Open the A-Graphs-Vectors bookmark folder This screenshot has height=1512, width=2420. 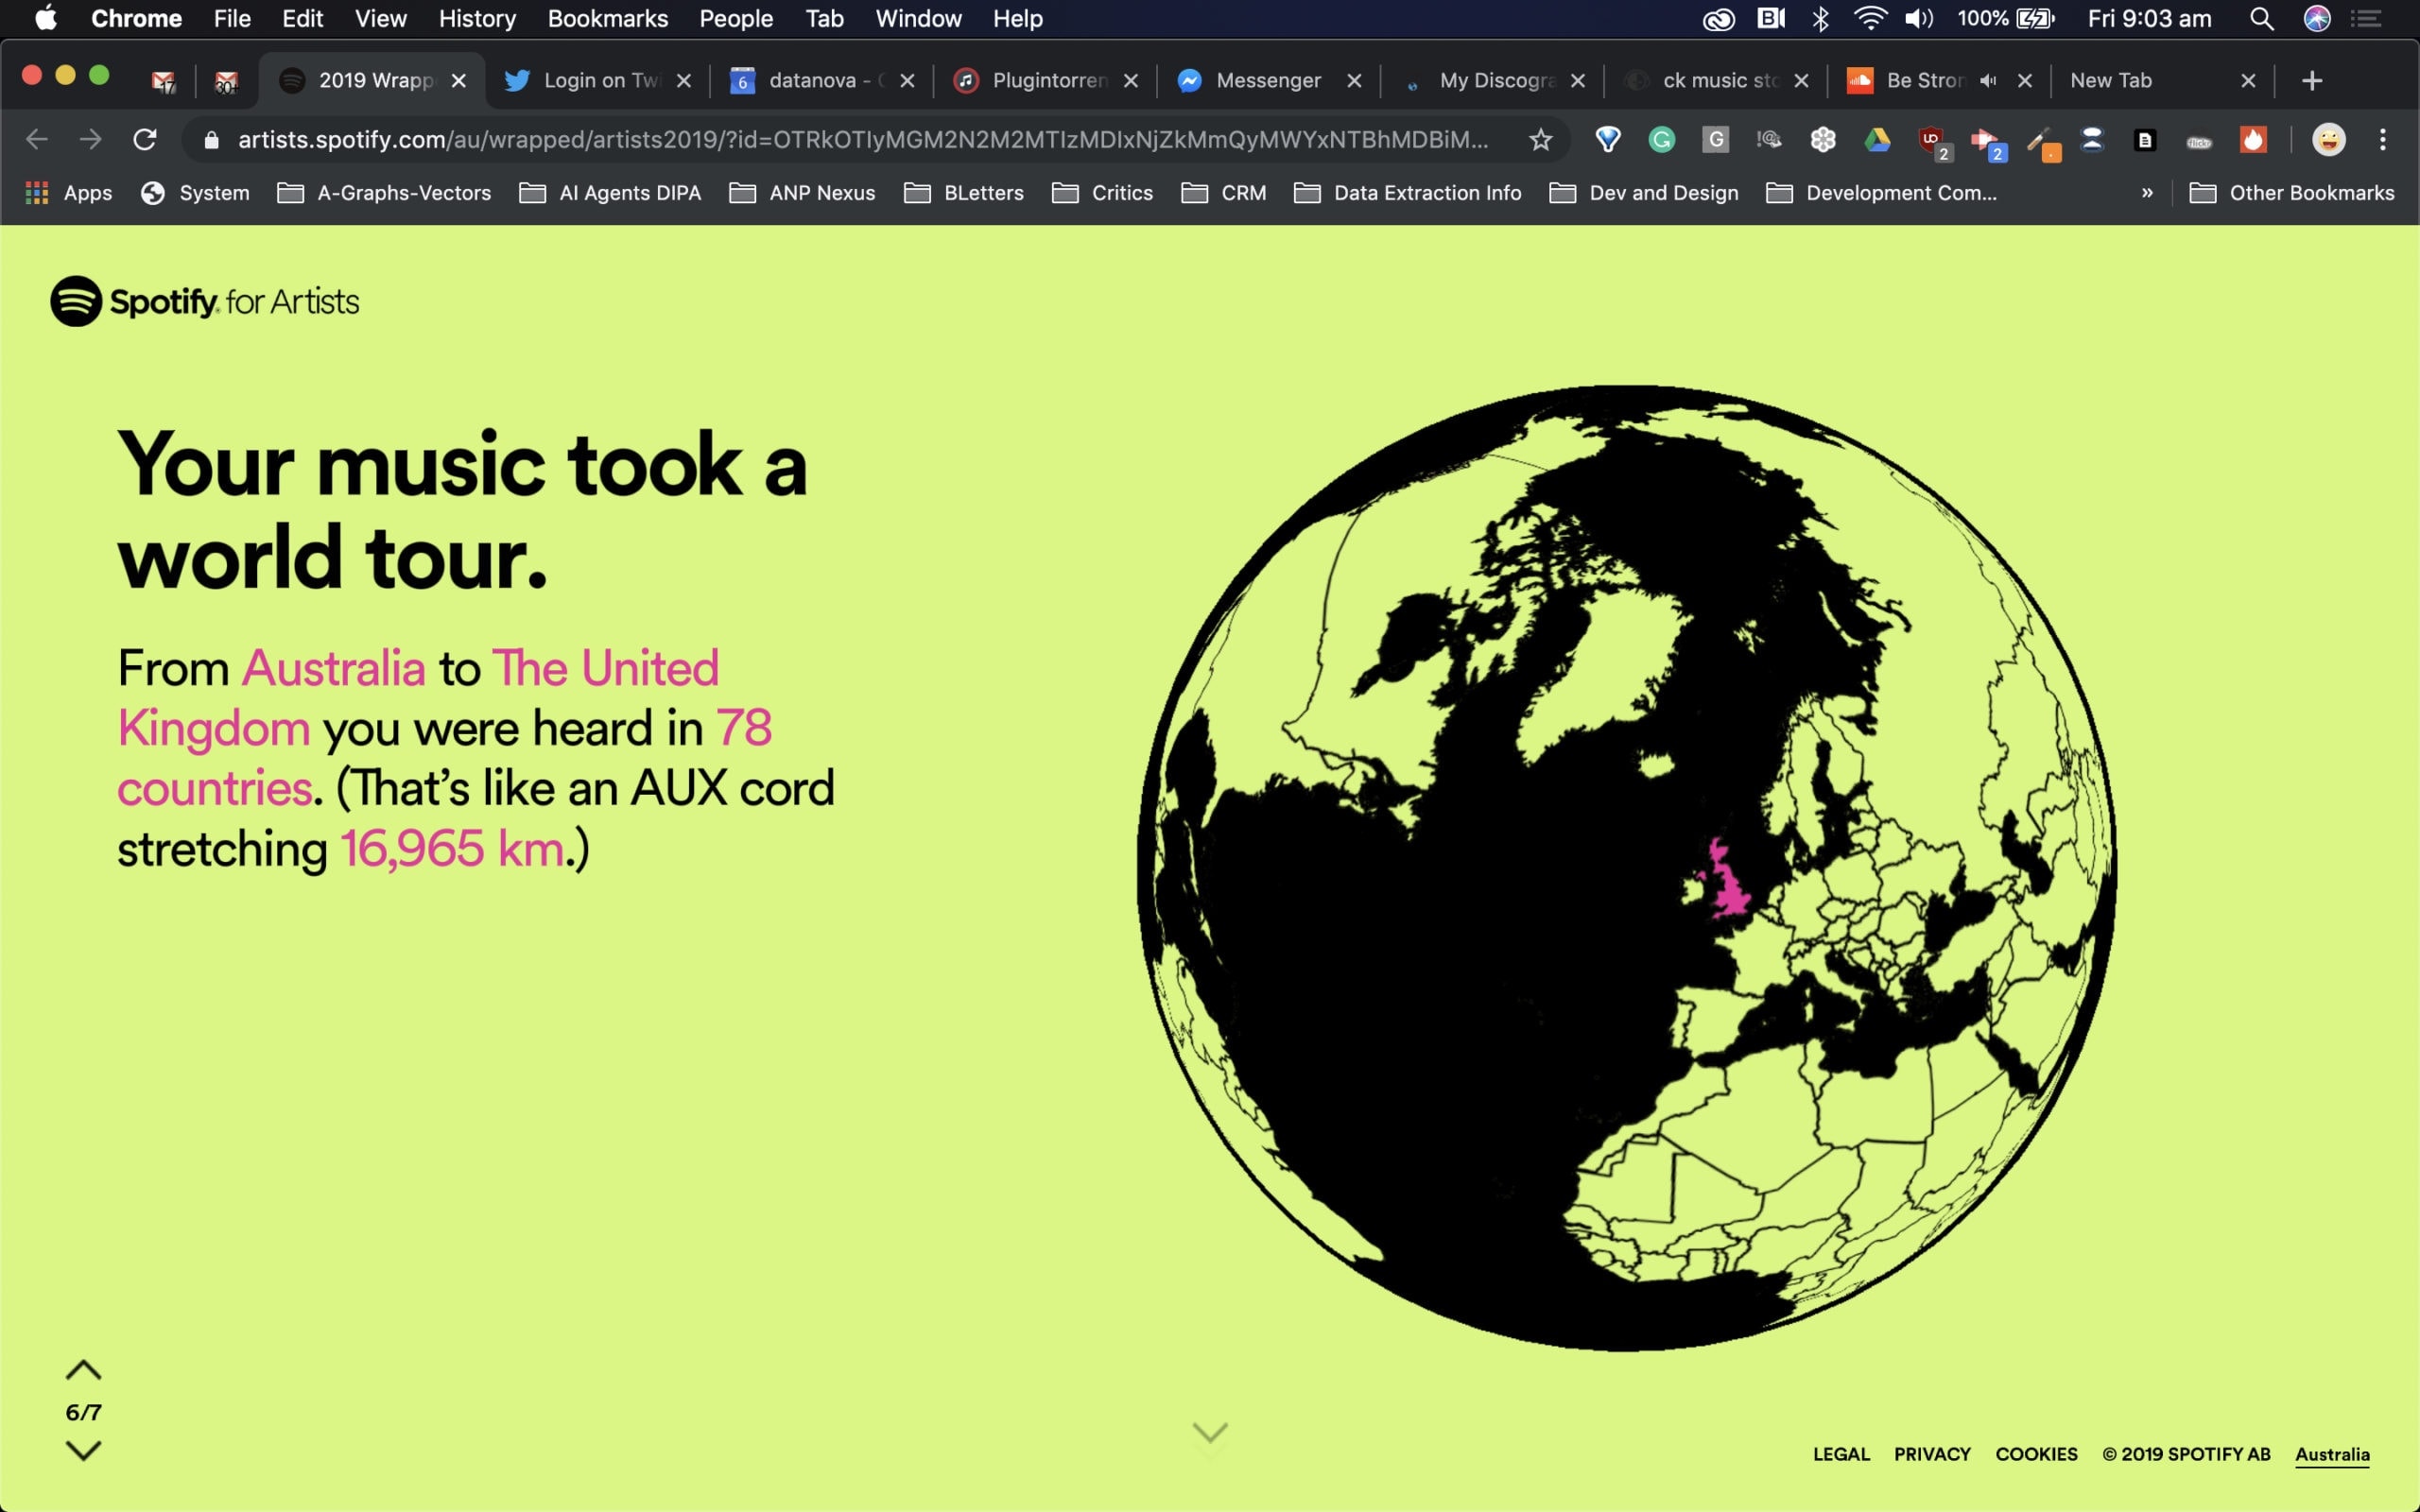pos(384,193)
